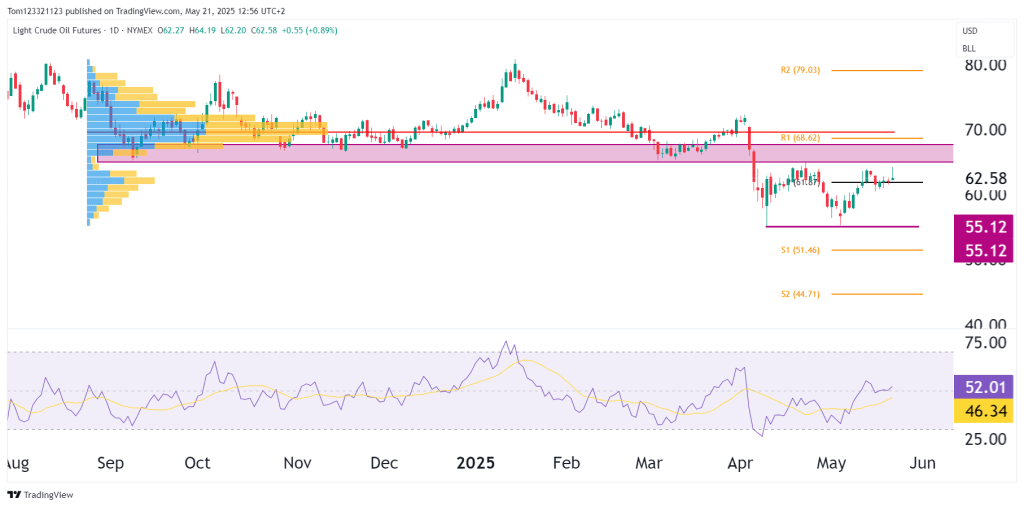Click the Apr label on time axis
The width and height of the screenshot is (1024, 507).
point(741,464)
